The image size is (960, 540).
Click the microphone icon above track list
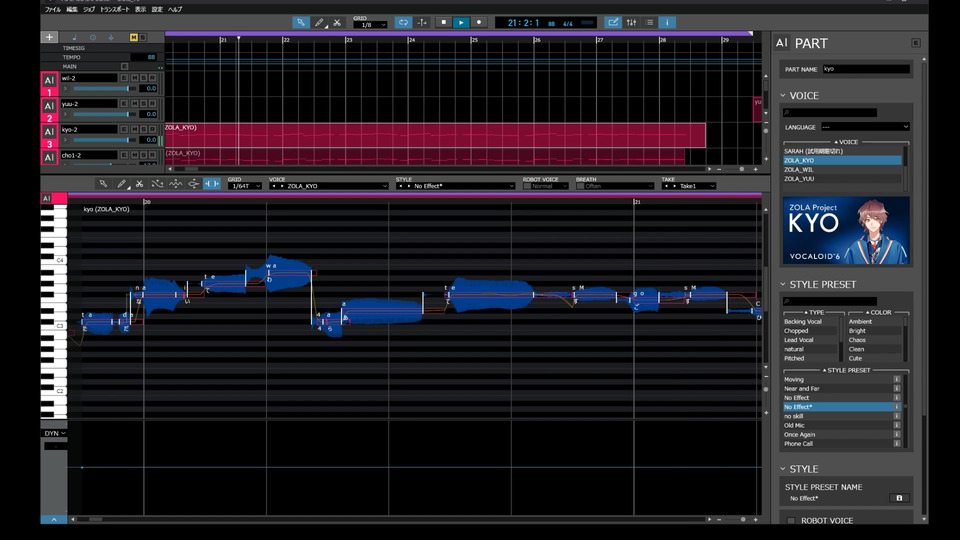click(111, 37)
